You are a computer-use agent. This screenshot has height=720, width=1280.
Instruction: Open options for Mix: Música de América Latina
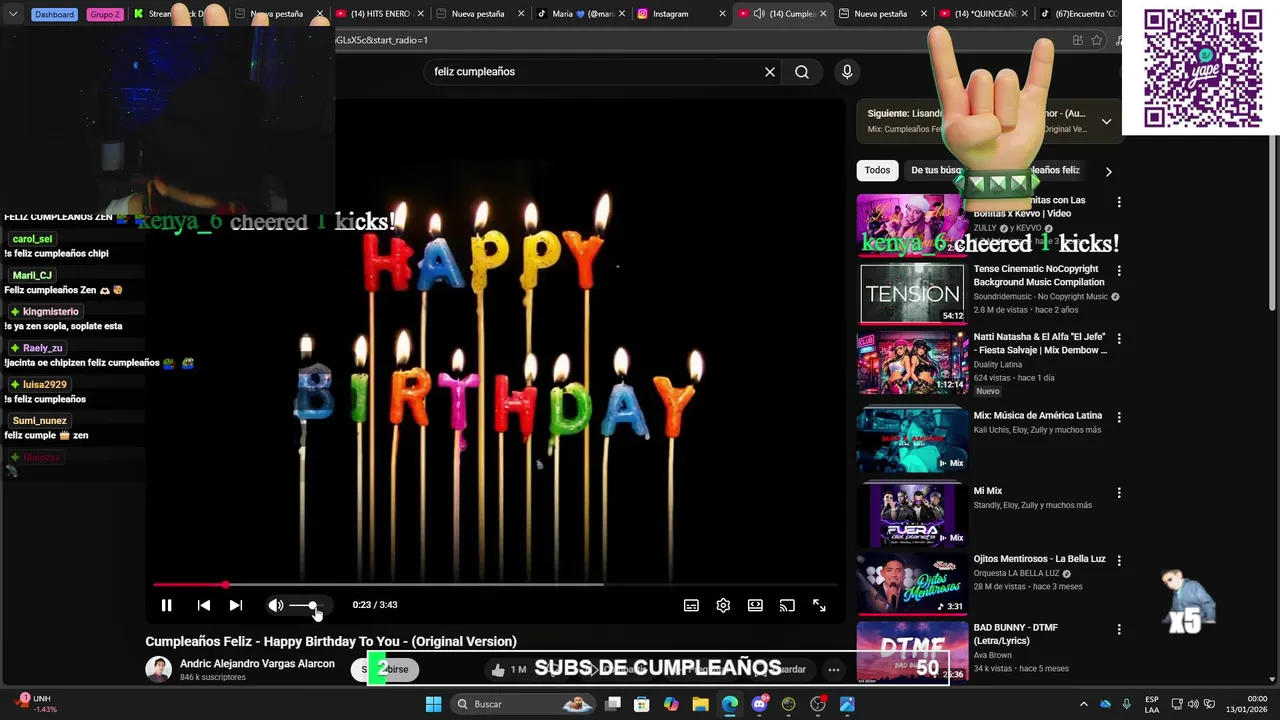coord(1119,417)
